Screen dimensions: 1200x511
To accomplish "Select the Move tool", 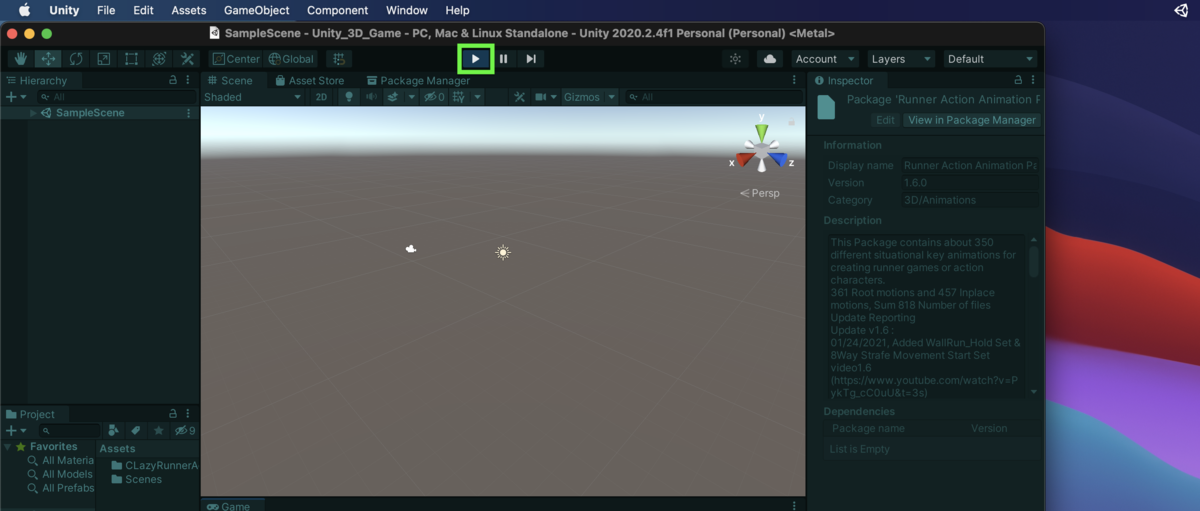I will (48, 59).
